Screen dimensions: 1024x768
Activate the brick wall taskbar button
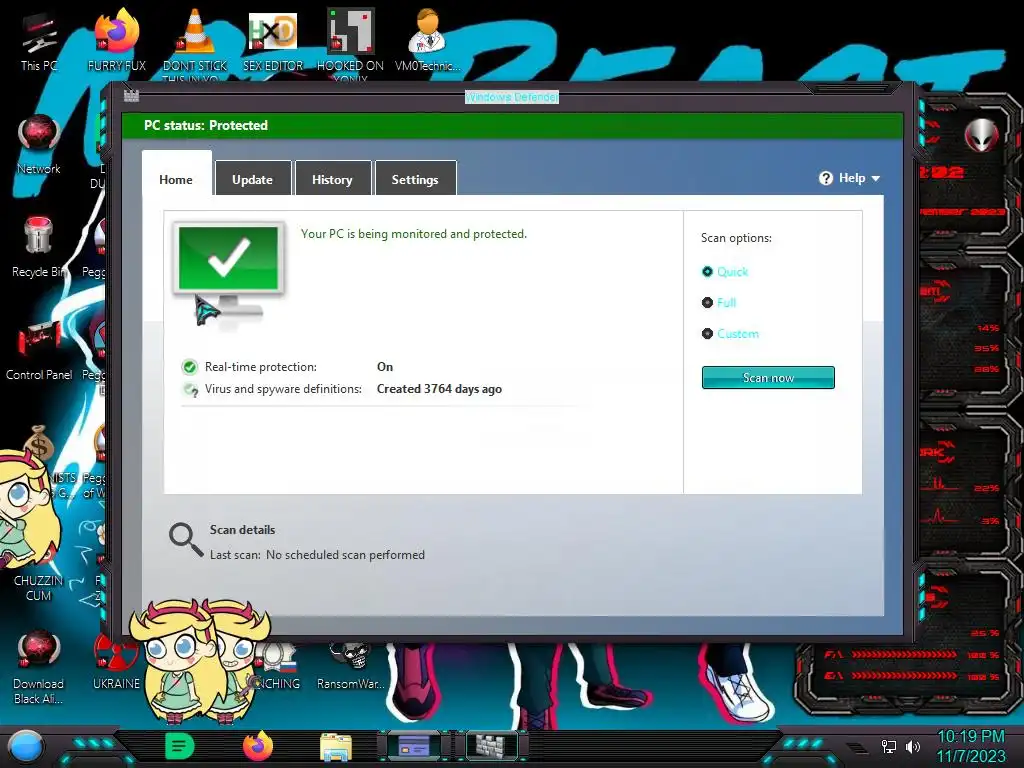point(490,745)
